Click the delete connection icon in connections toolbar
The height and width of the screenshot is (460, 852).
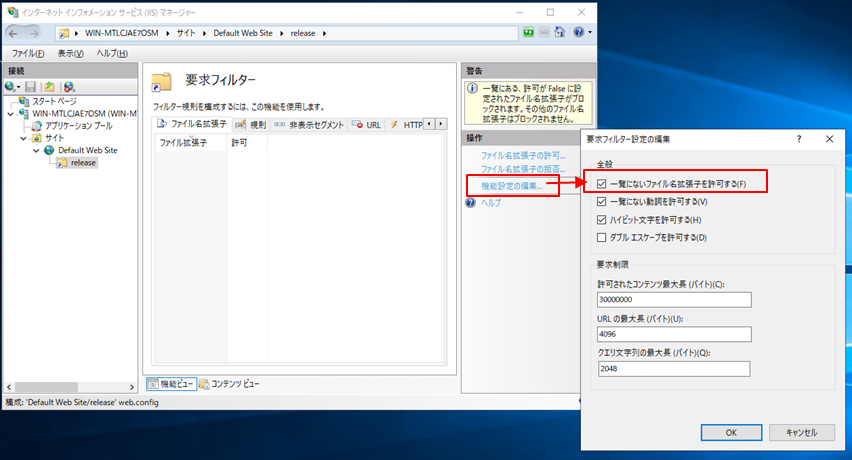click(x=69, y=87)
